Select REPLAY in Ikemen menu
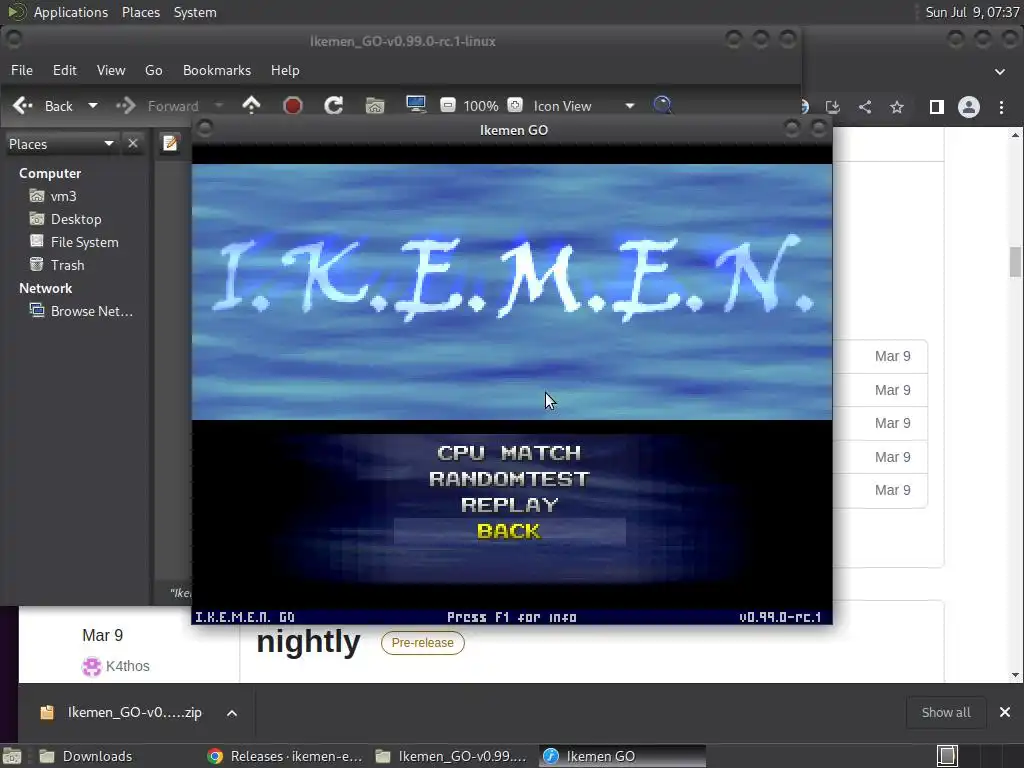The image size is (1024, 768). tap(509, 505)
